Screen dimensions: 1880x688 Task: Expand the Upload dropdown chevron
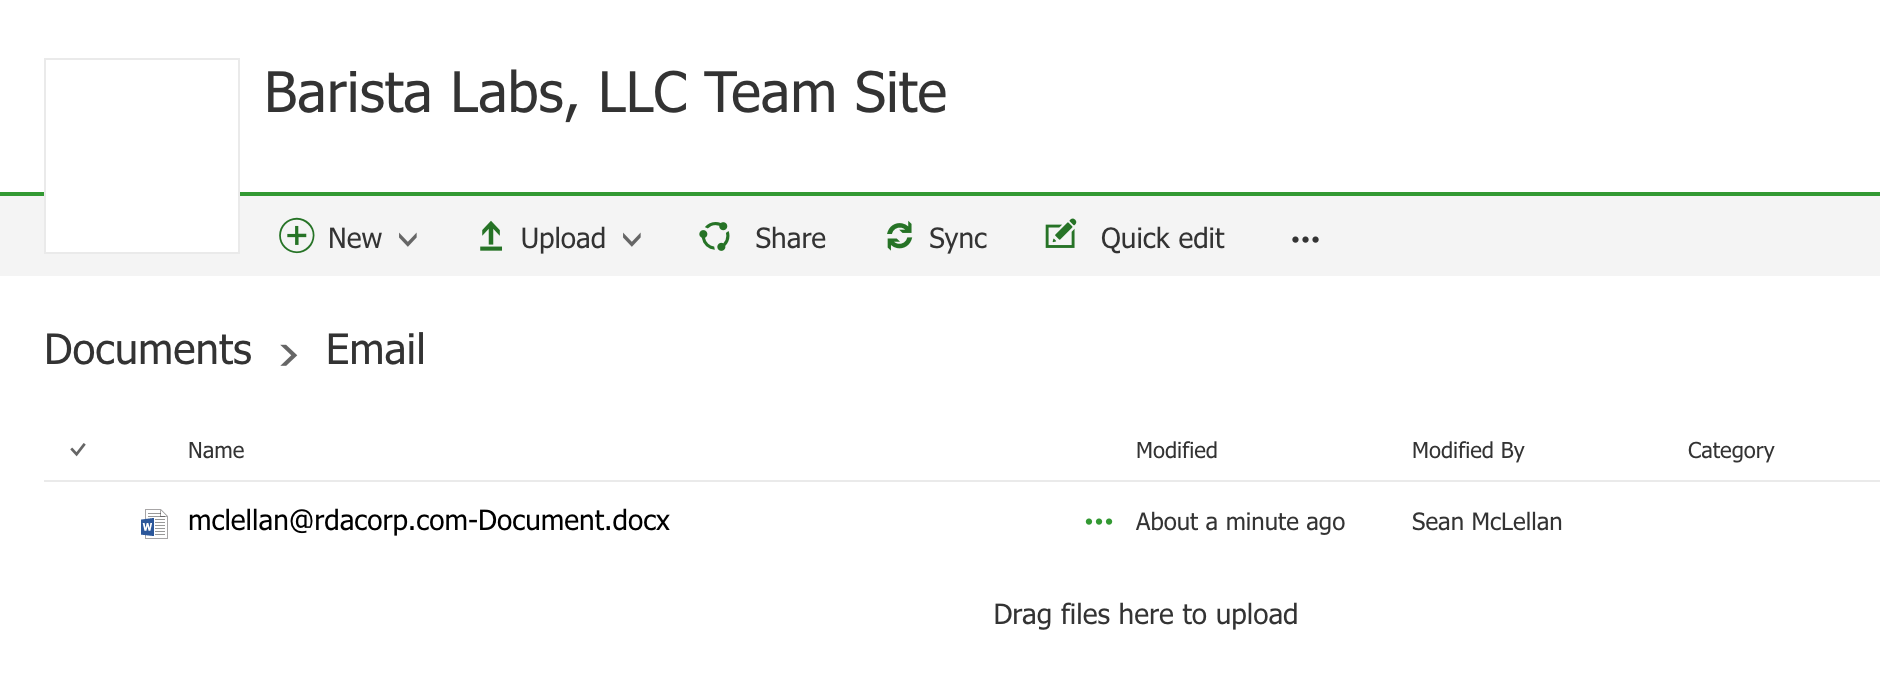click(632, 240)
